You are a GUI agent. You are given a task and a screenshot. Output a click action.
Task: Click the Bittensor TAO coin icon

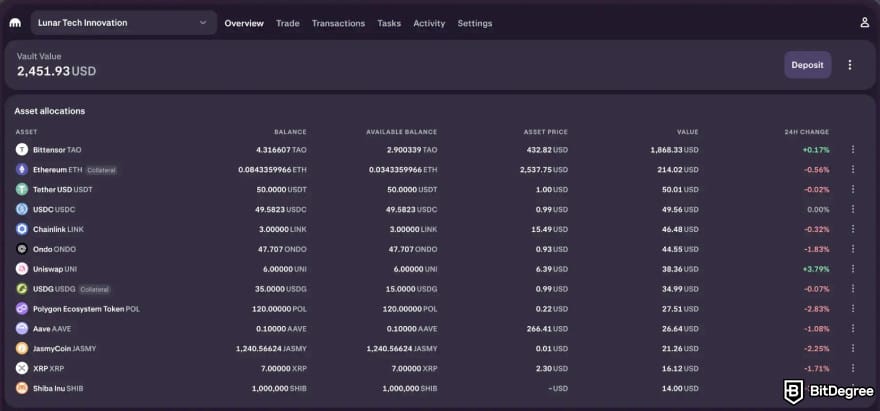(x=22, y=150)
